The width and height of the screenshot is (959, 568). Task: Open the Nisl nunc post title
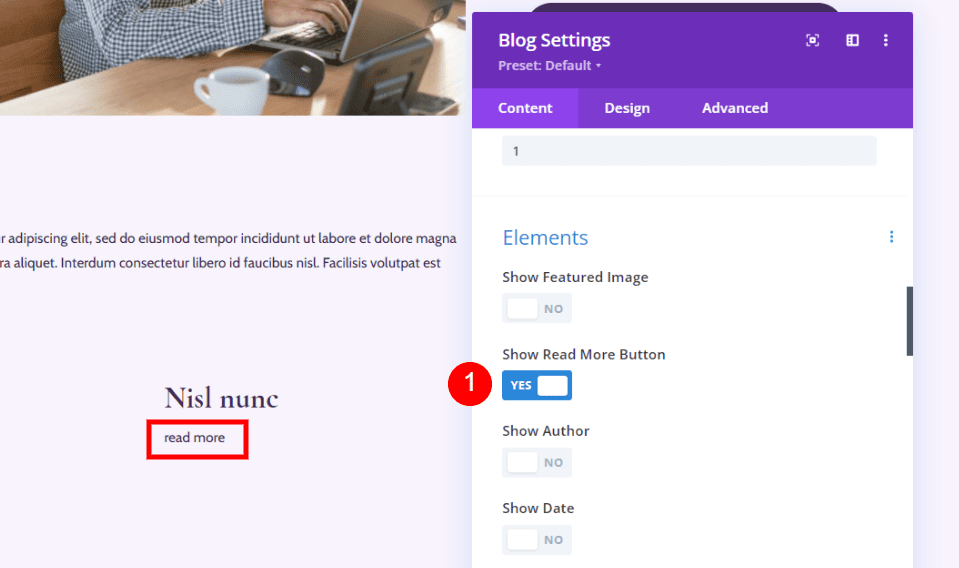click(221, 398)
